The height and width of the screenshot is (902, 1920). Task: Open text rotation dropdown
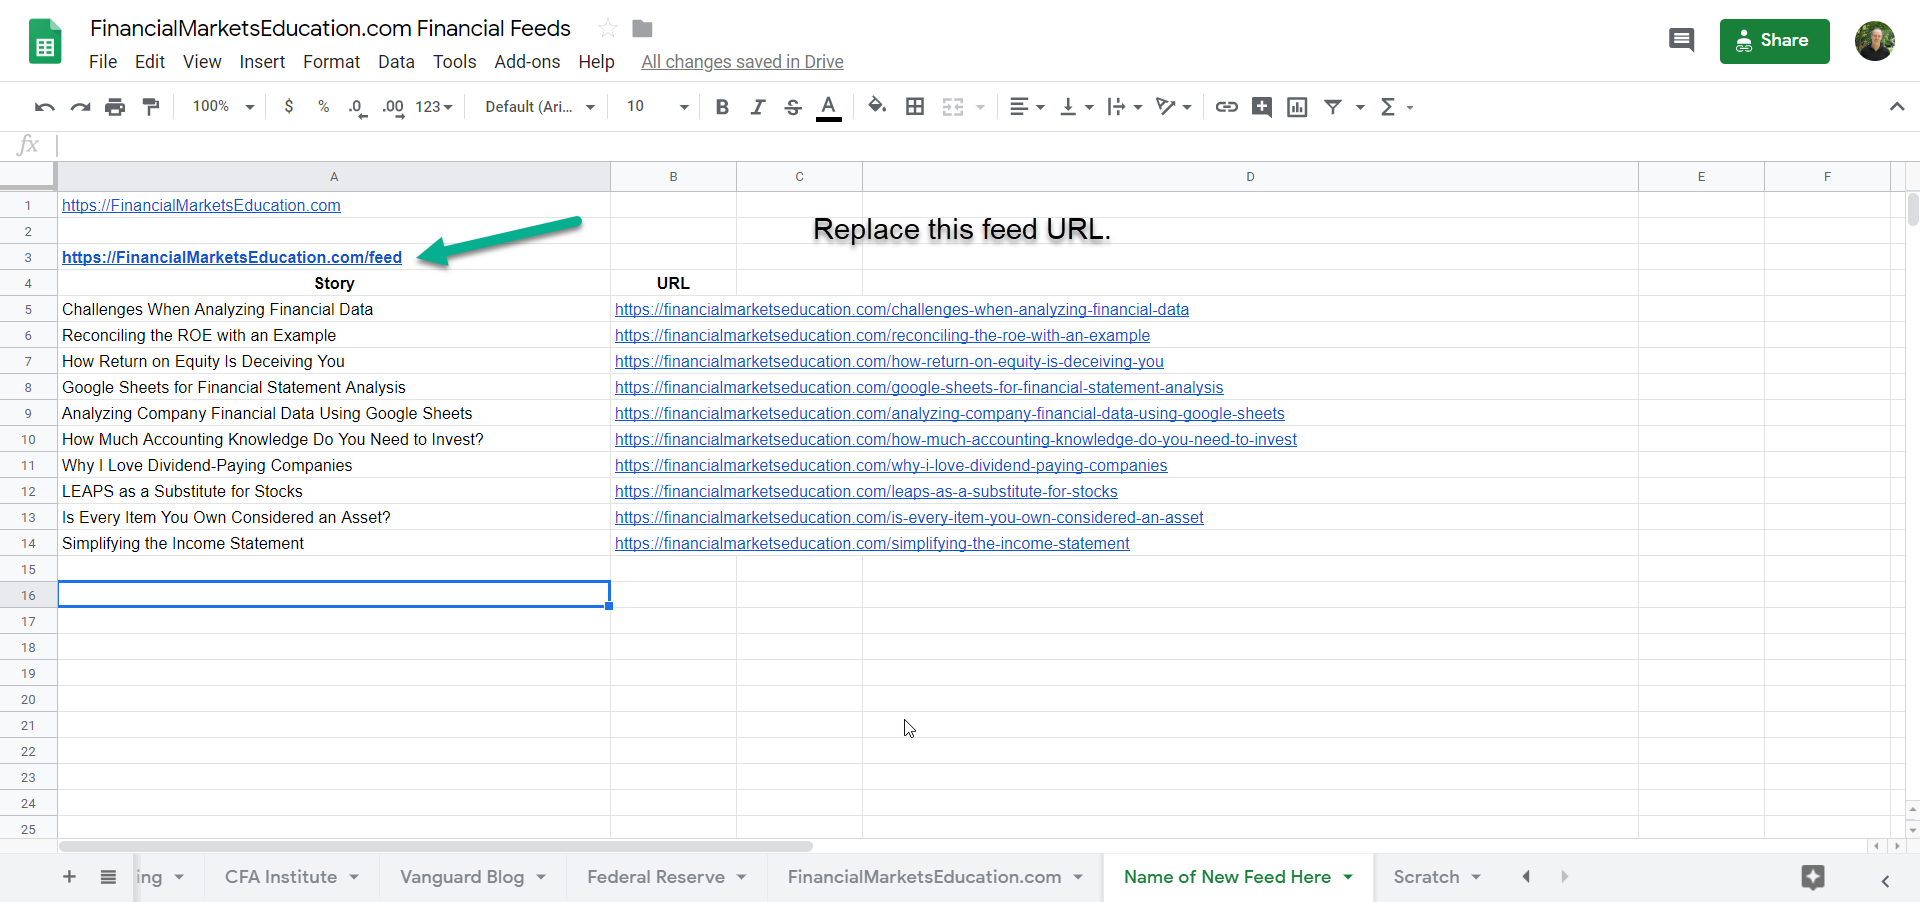[1174, 107]
